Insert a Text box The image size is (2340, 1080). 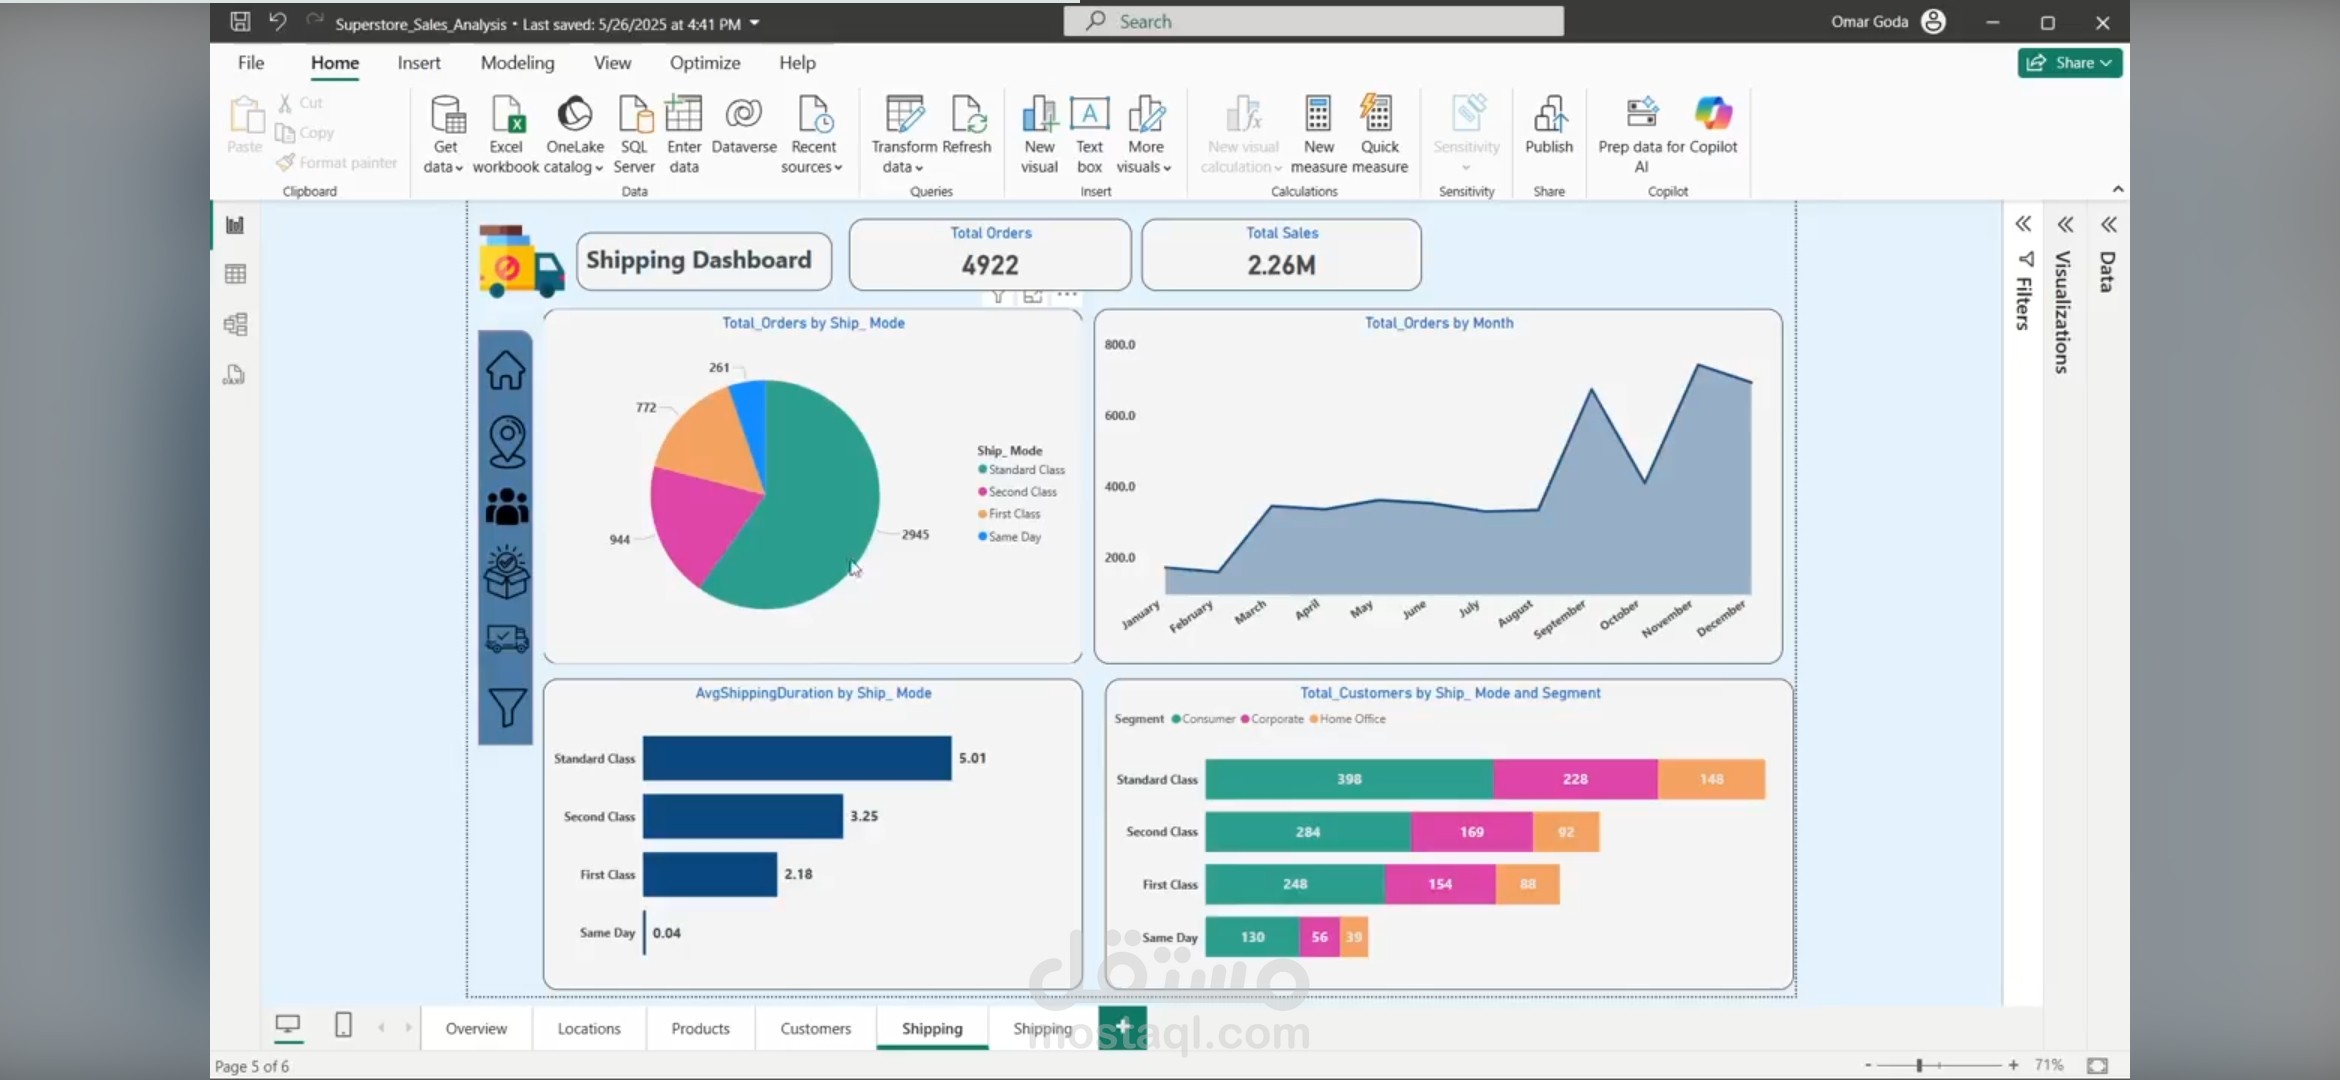pos(1089,135)
